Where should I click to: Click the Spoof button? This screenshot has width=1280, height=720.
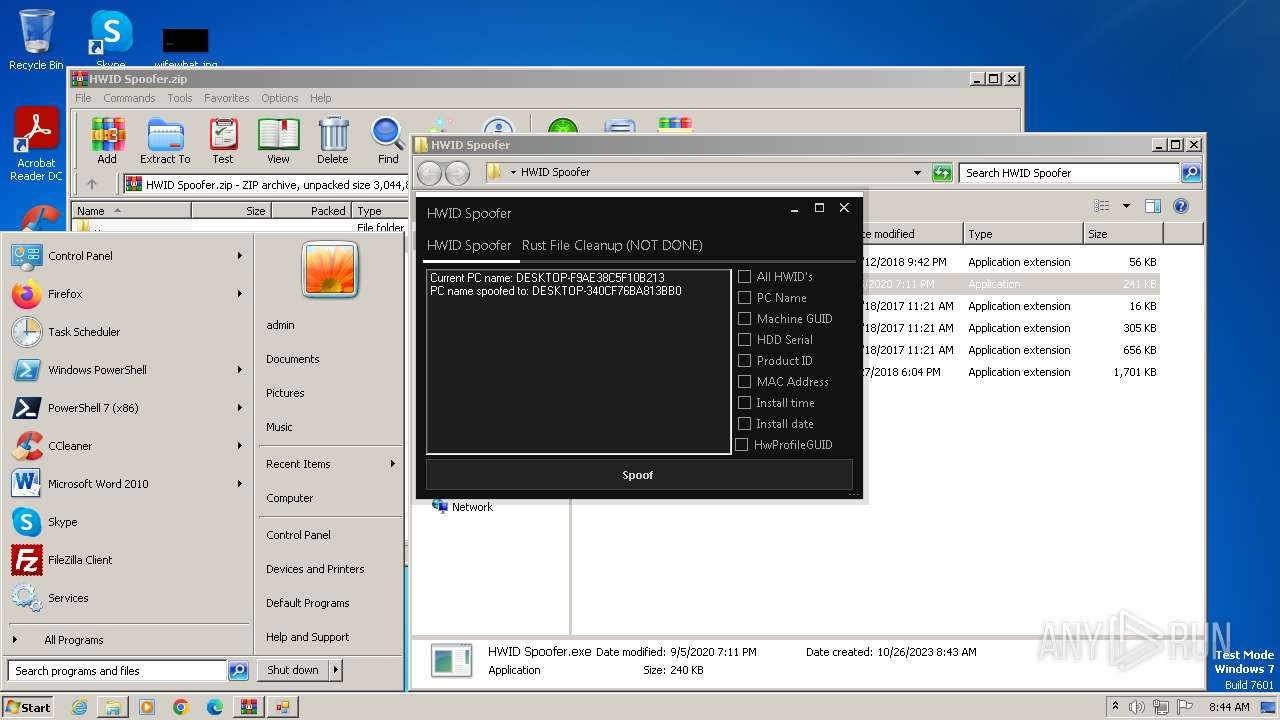[x=639, y=475]
